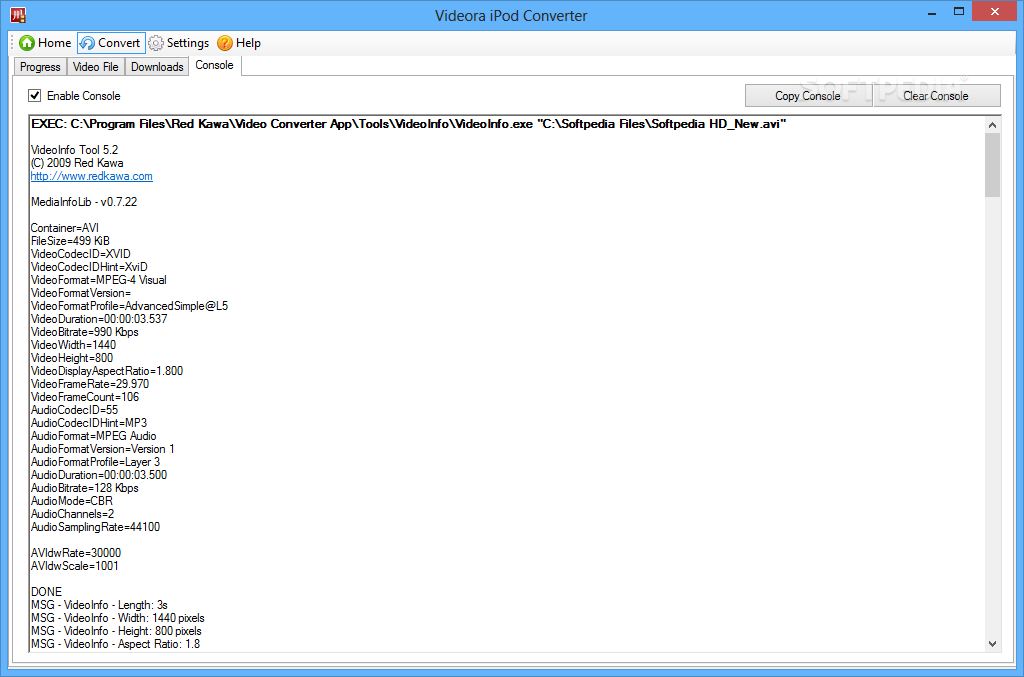Click the 'VideoInfo Tool 5.2' line
The image size is (1024, 677).
(x=74, y=150)
